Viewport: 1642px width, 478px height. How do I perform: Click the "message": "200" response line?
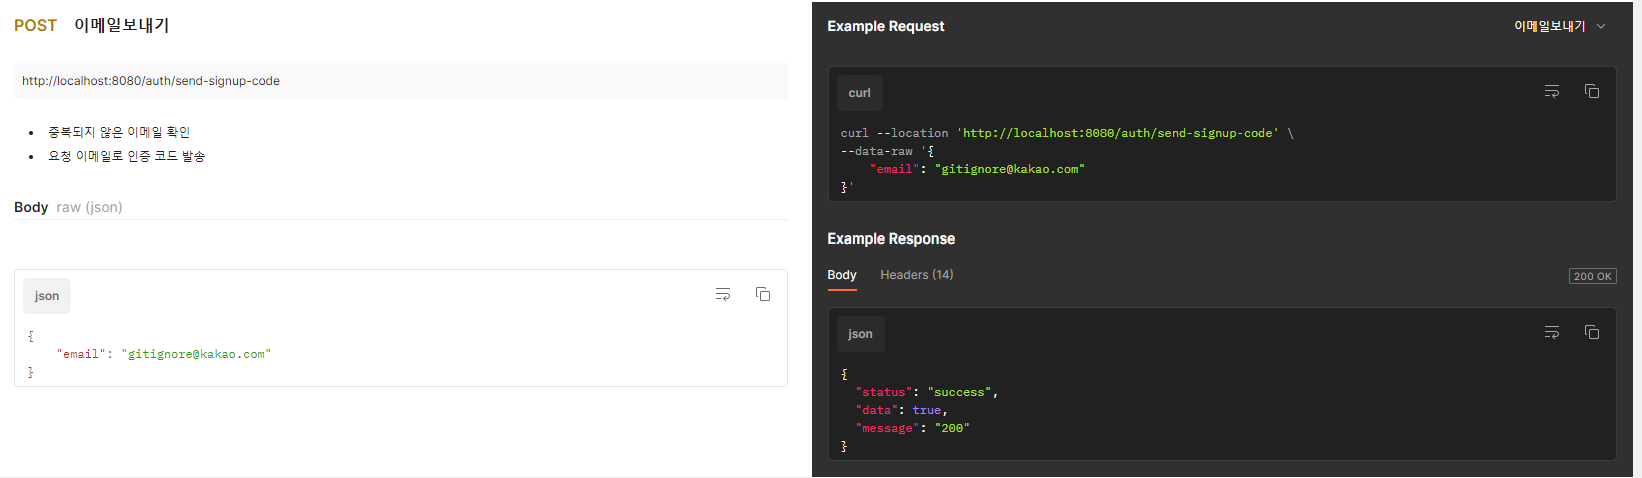point(913,428)
